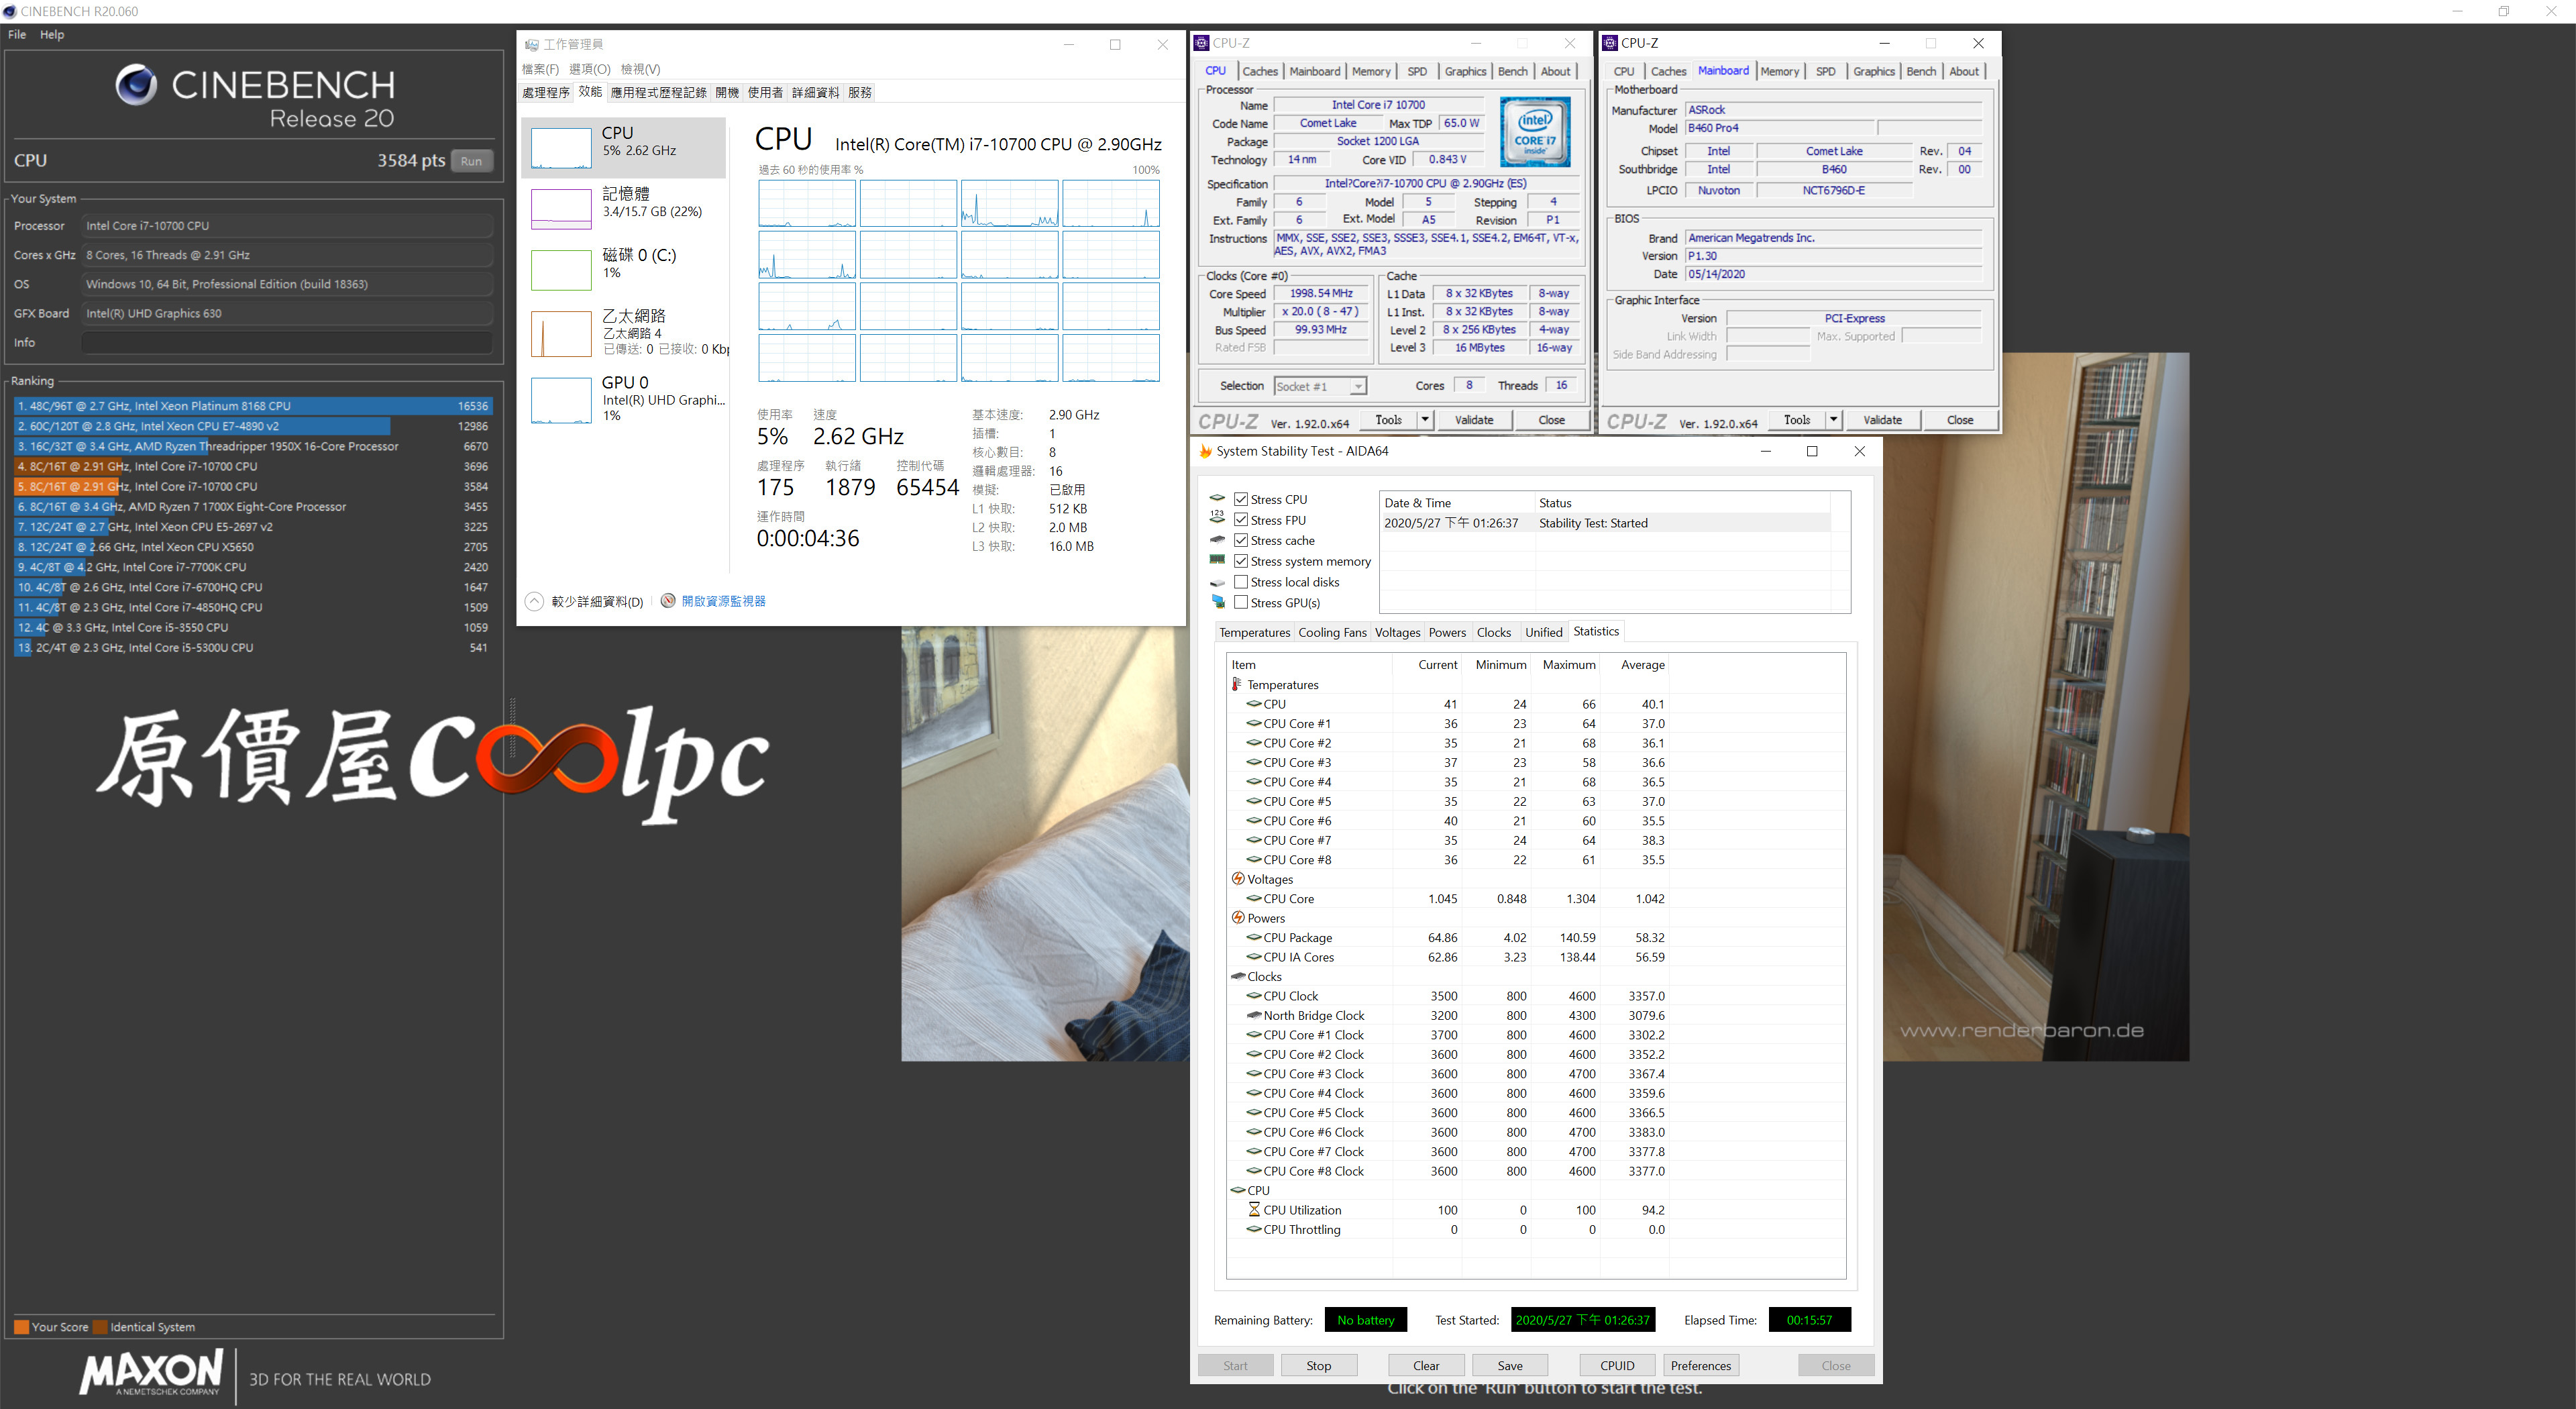Enable the Stress GPU(s) checkbox
This screenshot has height=1409, width=2576.
tap(1240, 602)
